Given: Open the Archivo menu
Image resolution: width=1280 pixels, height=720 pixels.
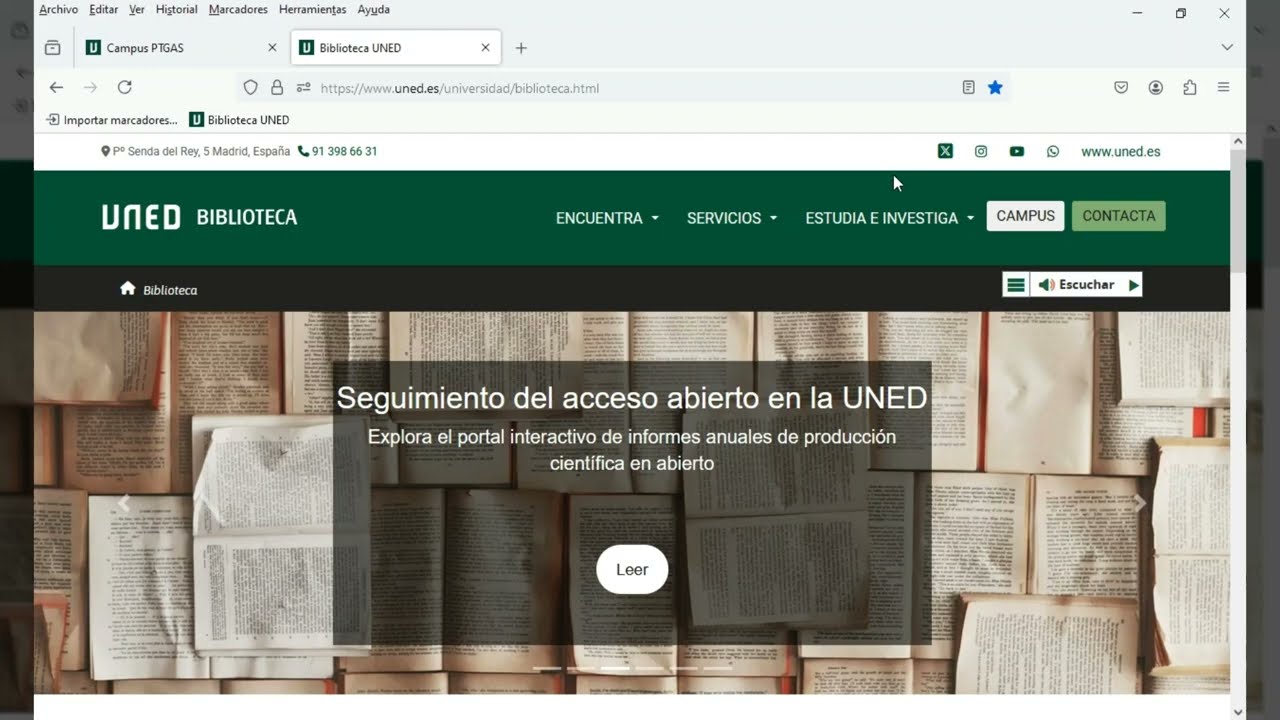Looking at the screenshot, I should click(58, 10).
